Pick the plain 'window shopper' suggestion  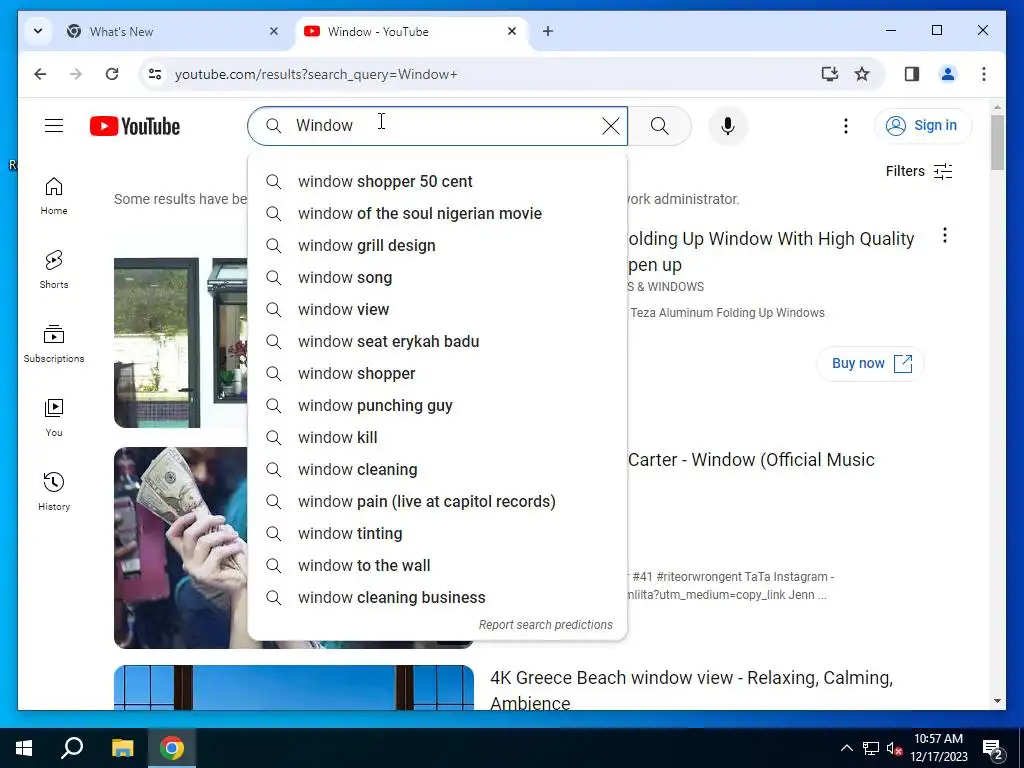(438, 374)
